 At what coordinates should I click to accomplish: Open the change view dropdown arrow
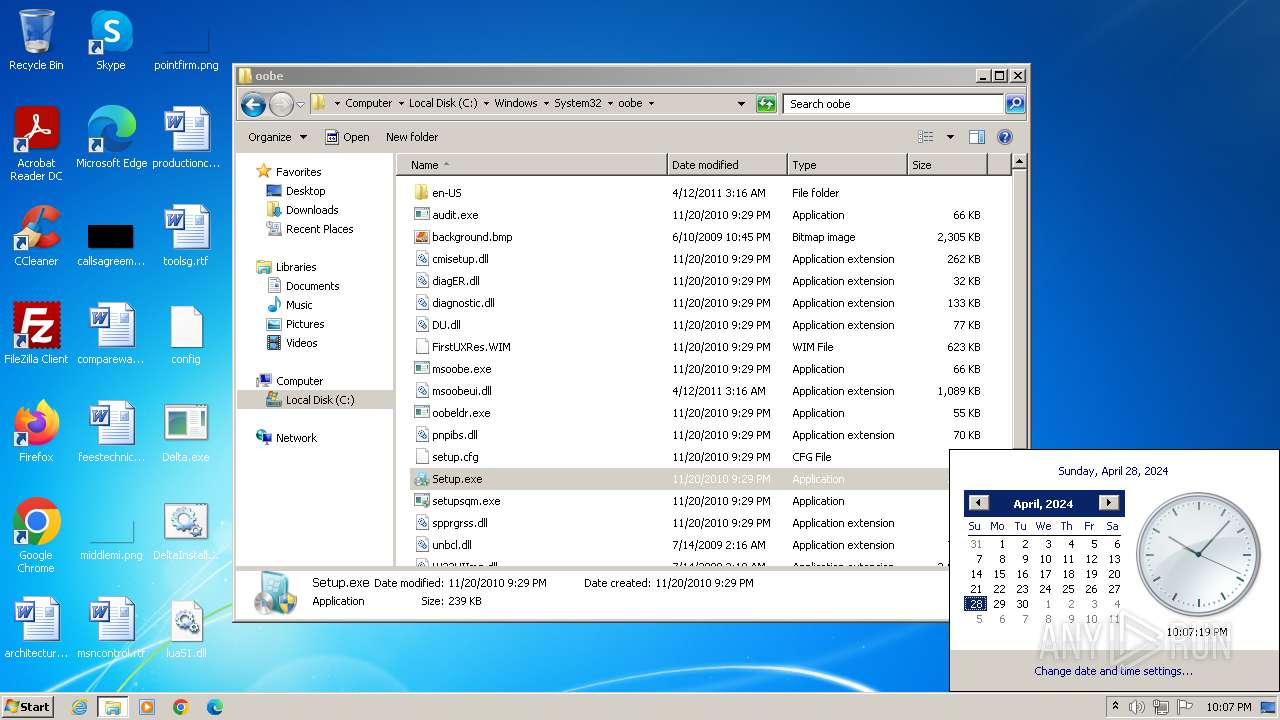[x=950, y=137]
